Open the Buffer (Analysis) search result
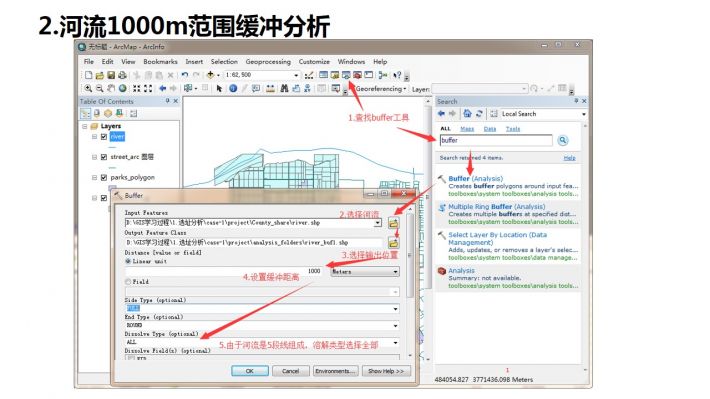The width and height of the screenshot is (710, 399). point(475,178)
